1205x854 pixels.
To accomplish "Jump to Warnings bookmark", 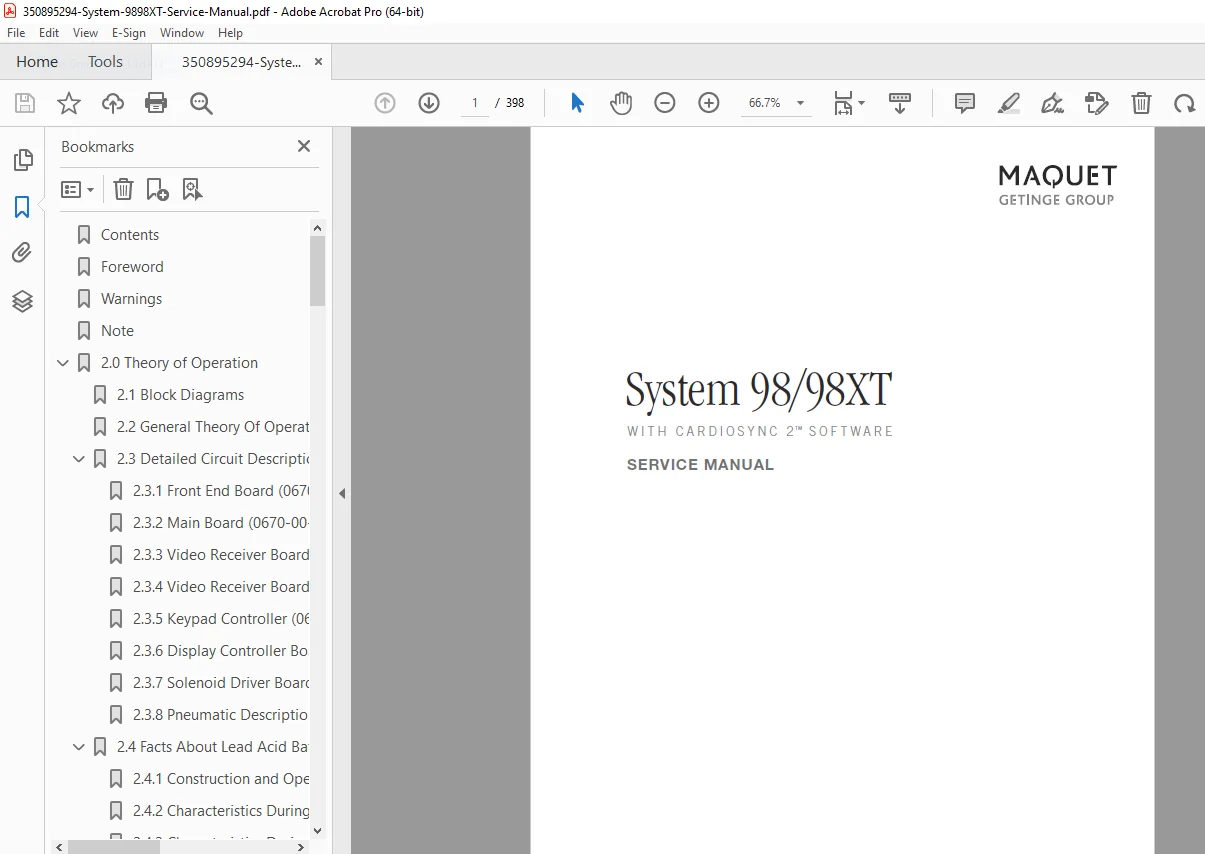I will click(131, 299).
